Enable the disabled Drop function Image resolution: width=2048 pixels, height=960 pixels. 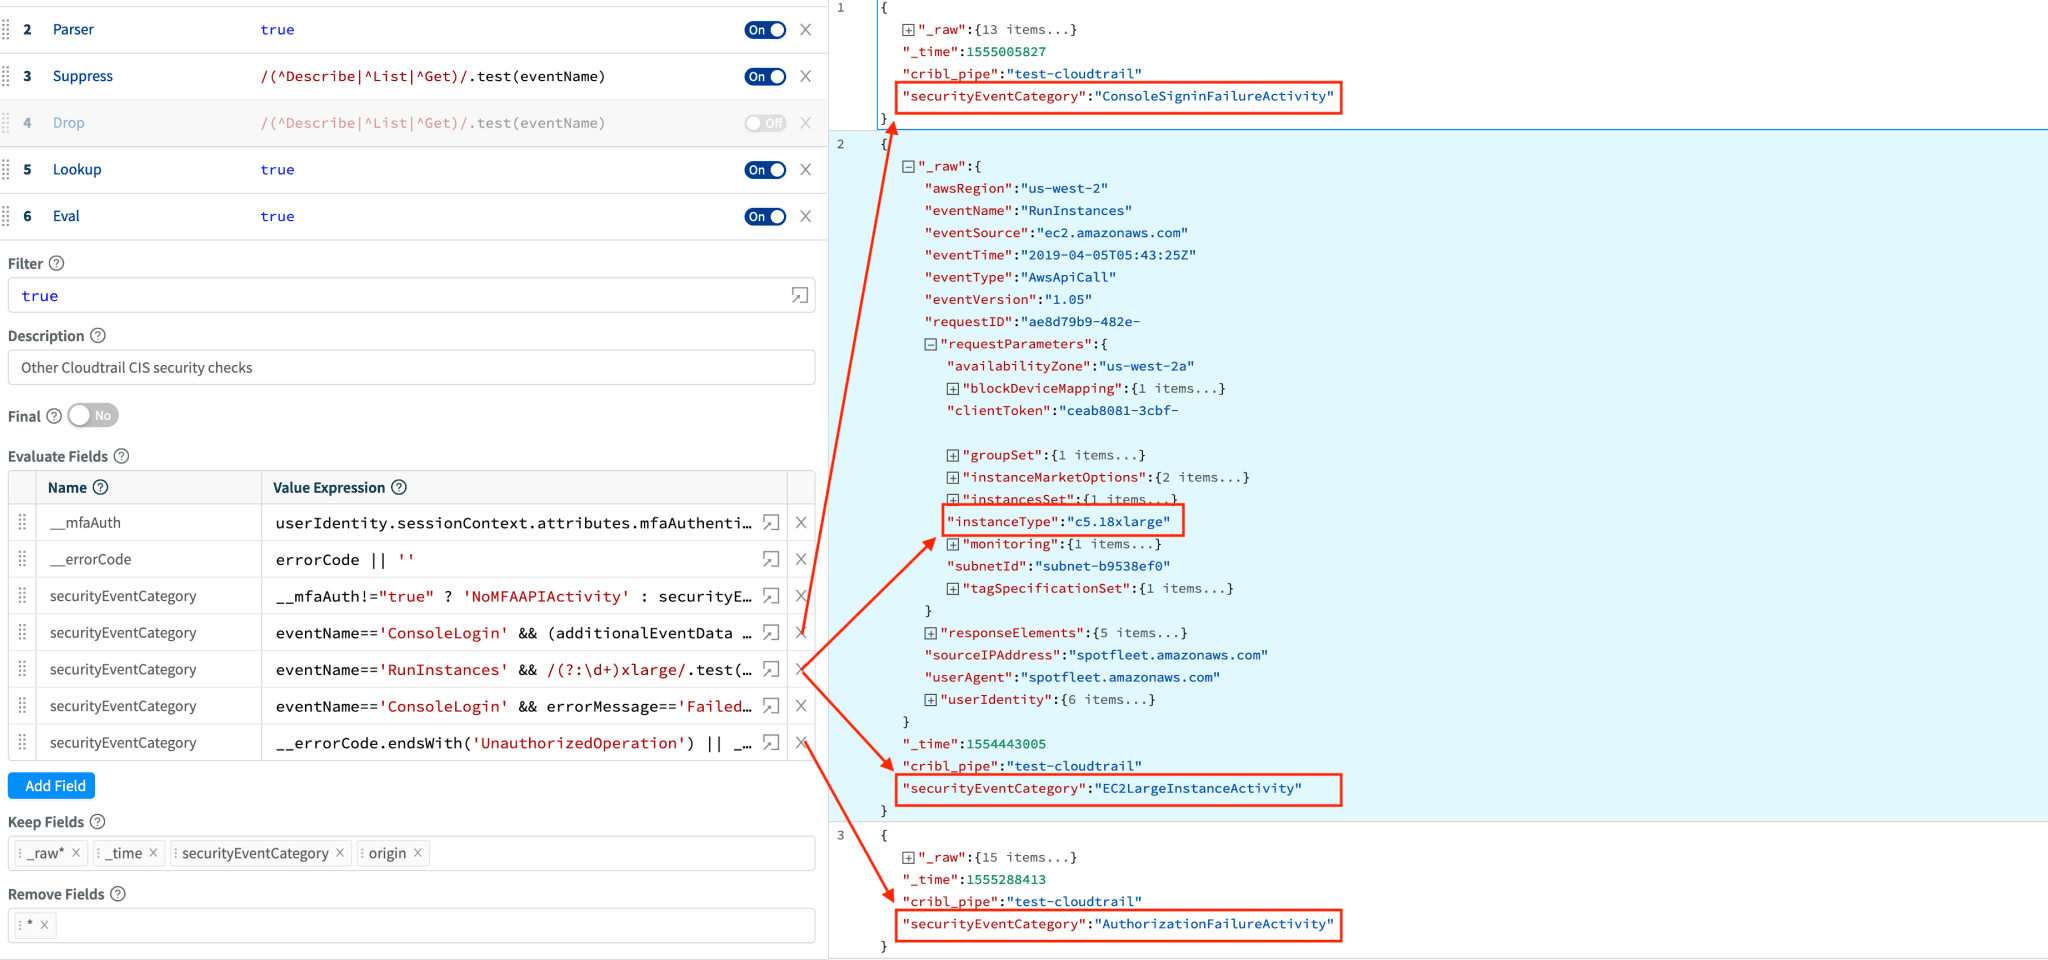(765, 123)
